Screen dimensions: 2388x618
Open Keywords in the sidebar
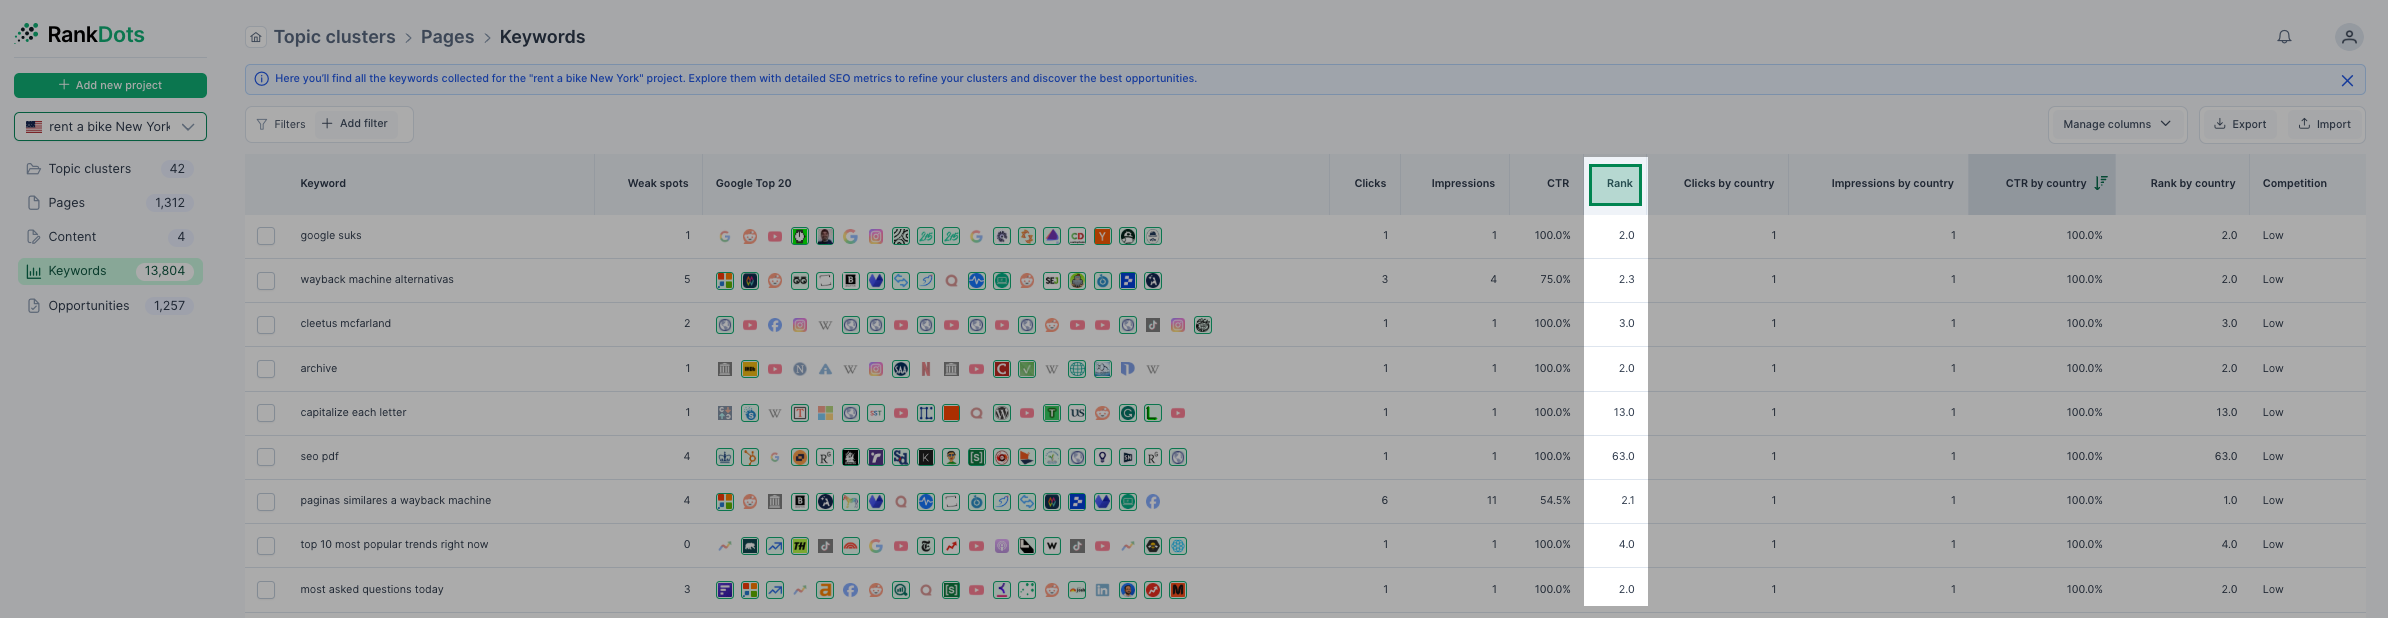(110, 271)
